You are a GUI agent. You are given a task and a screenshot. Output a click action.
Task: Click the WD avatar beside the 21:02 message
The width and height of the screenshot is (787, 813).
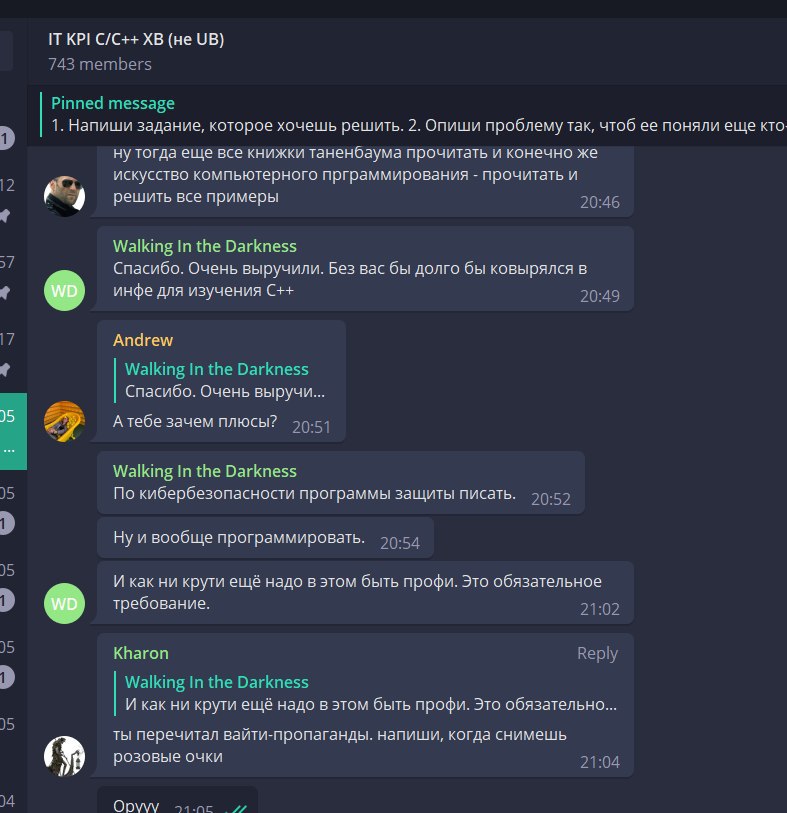64,604
